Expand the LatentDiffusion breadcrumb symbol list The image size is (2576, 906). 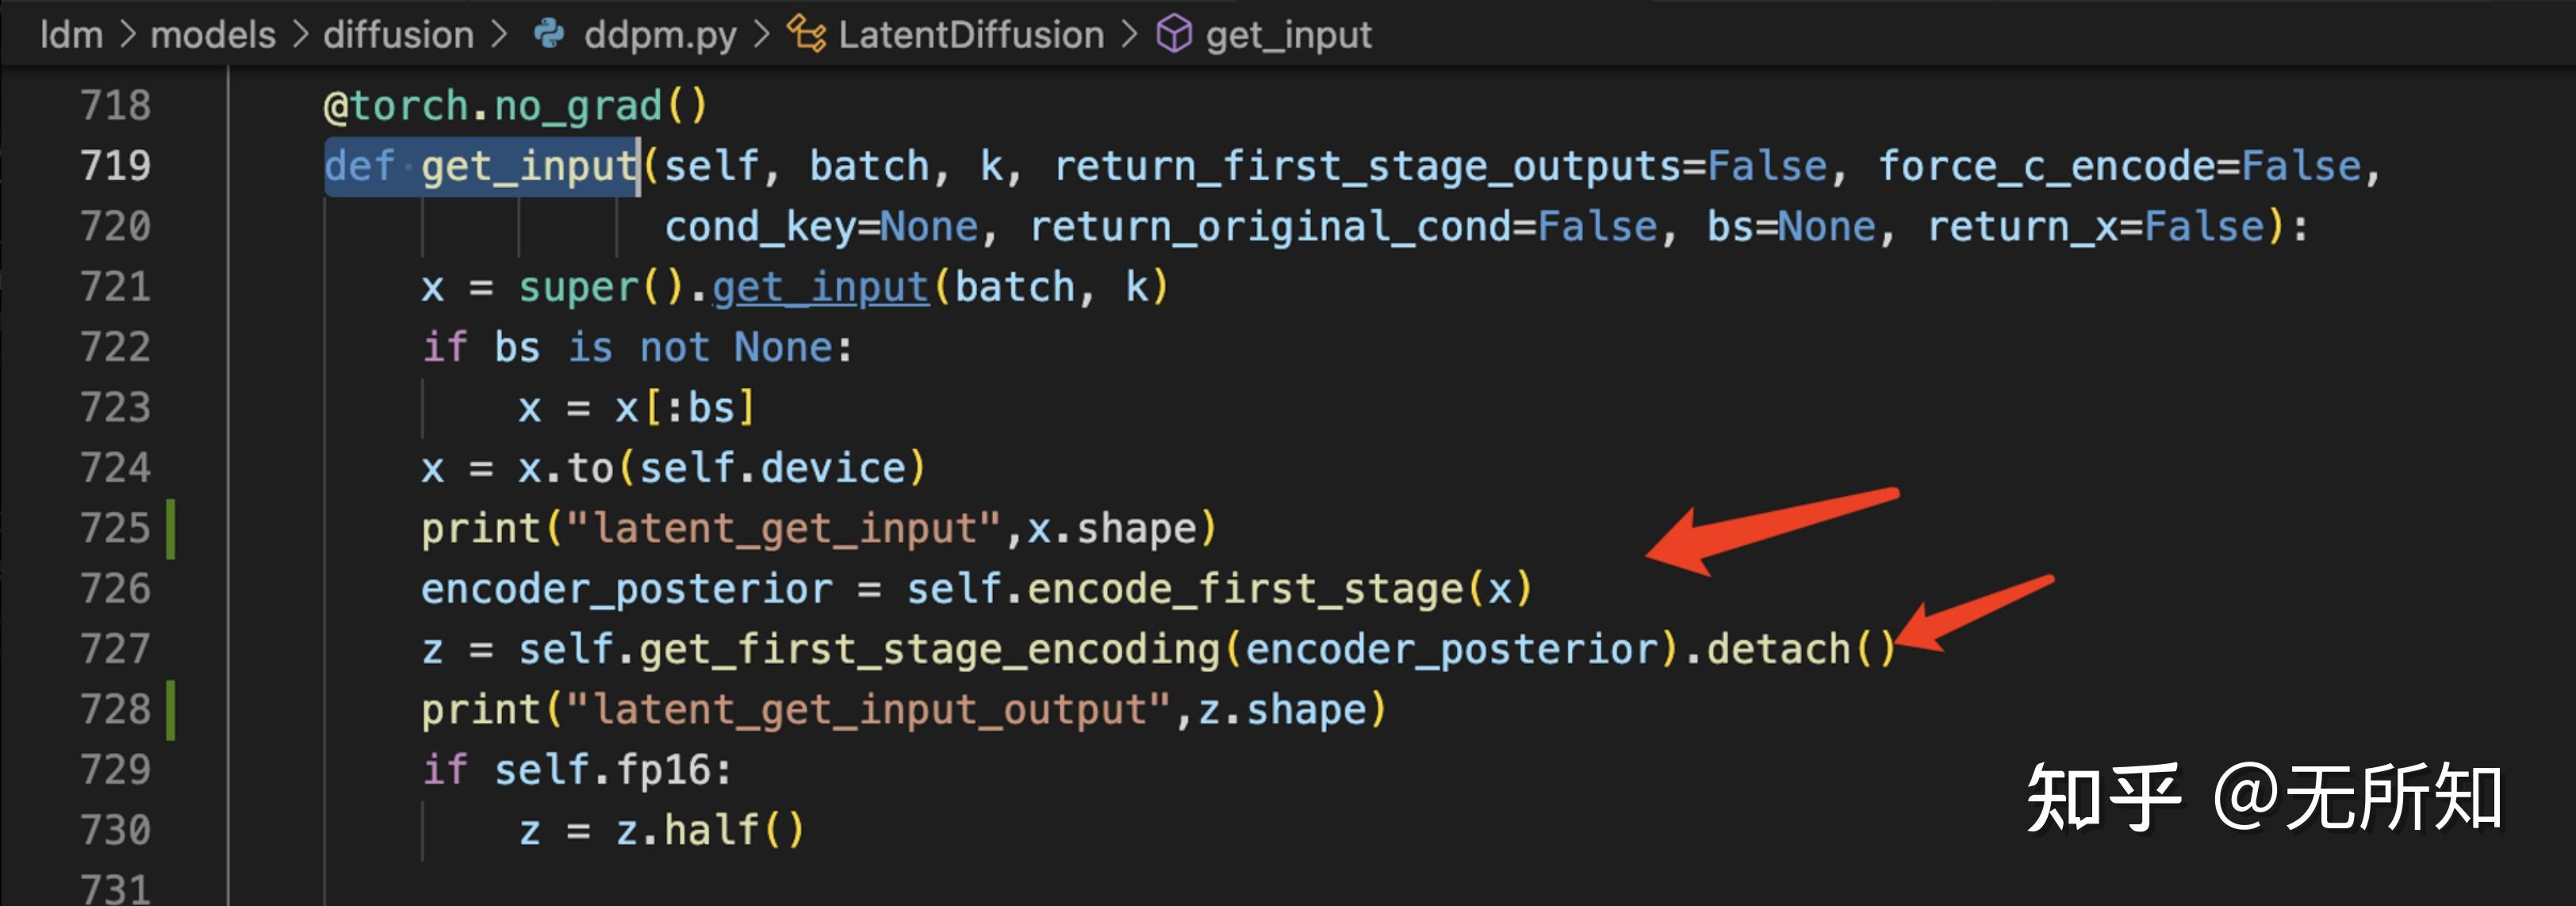pyautogui.click(x=970, y=35)
